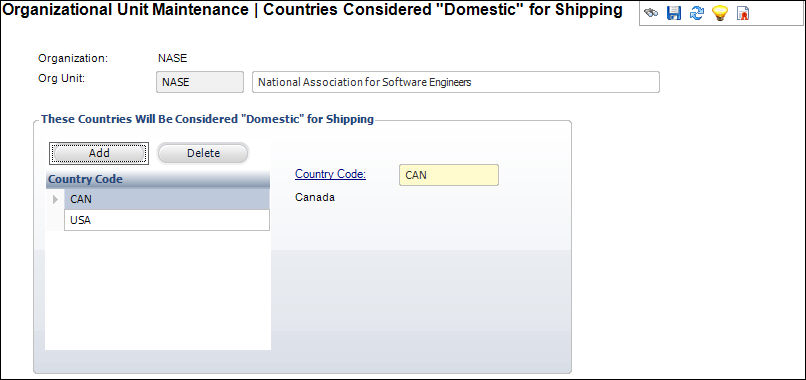This screenshot has width=806, height=380.
Task: Click the empty area of the country list
Action: coord(158,291)
